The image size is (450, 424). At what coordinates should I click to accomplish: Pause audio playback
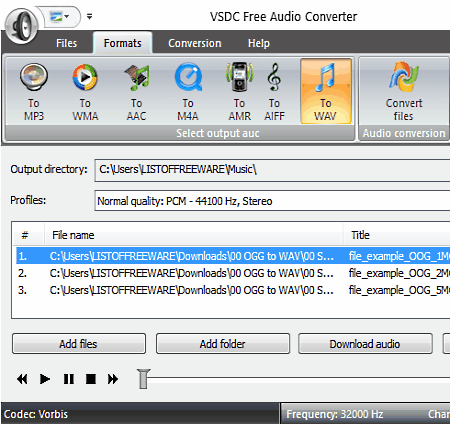click(x=69, y=379)
